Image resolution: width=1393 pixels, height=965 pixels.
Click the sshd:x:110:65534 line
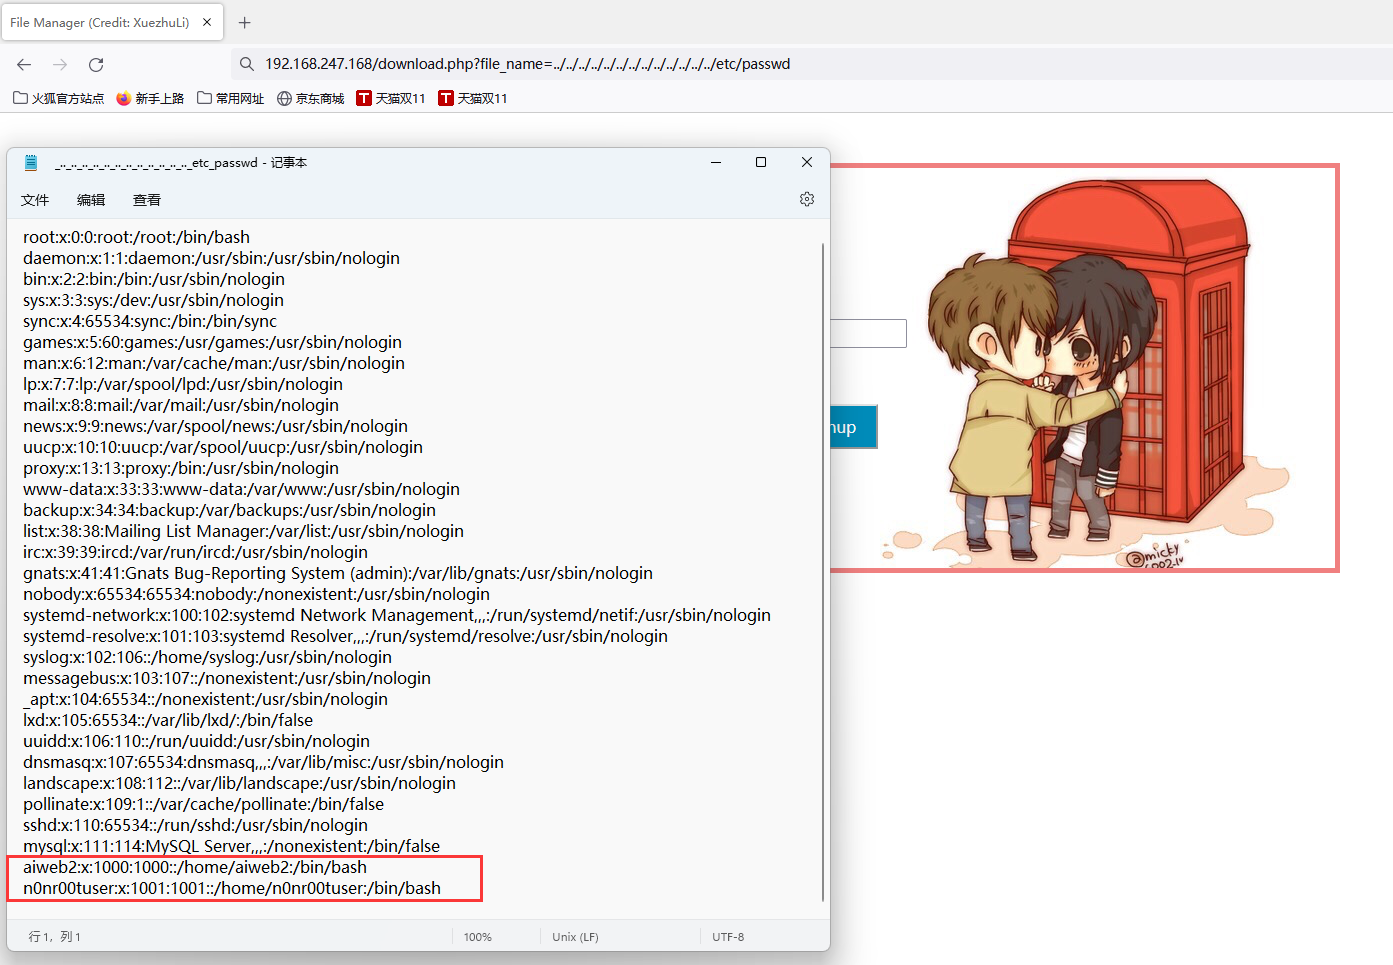click(x=195, y=825)
